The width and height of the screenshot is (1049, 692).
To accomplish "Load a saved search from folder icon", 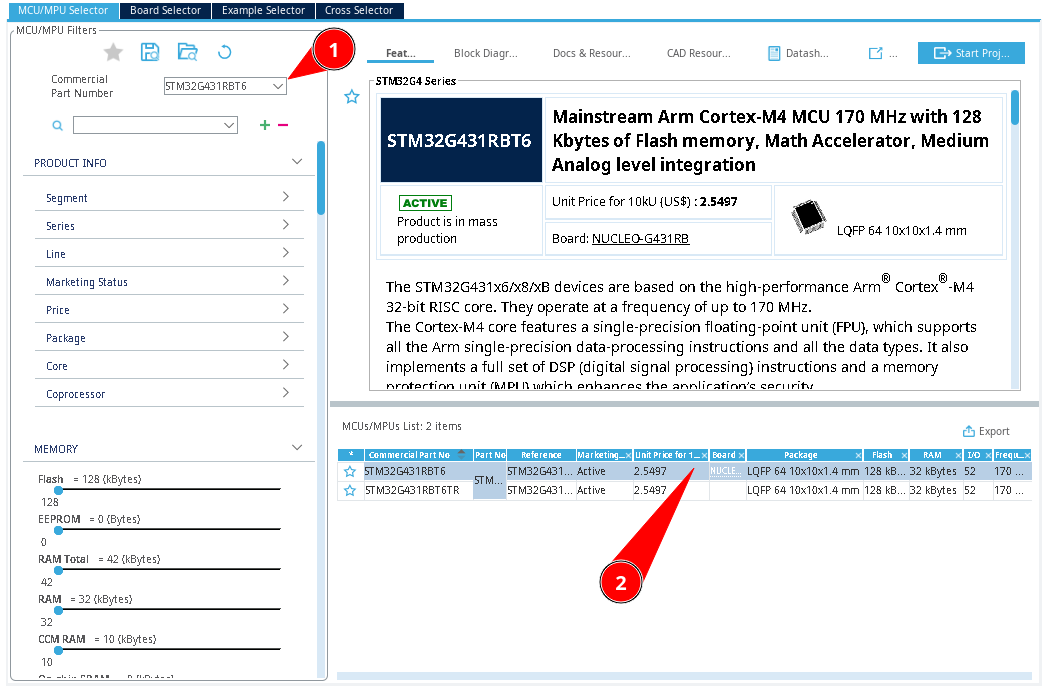I will pyautogui.click(x=187, y=52).
